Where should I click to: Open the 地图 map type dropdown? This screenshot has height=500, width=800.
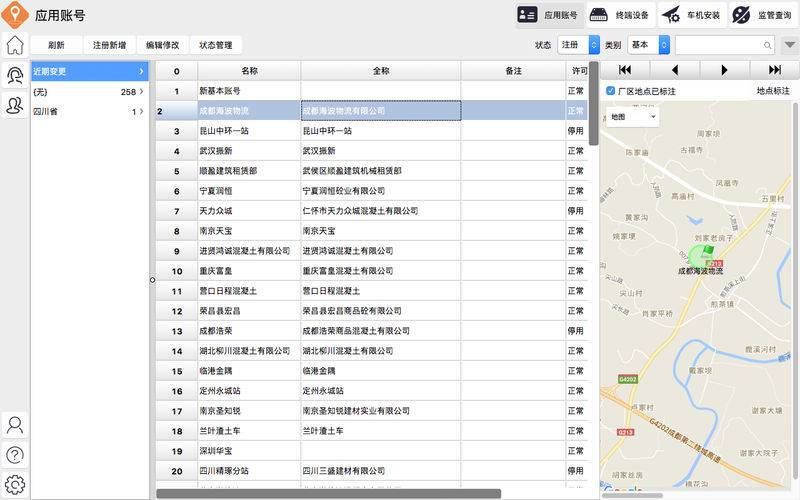(633, 117)
